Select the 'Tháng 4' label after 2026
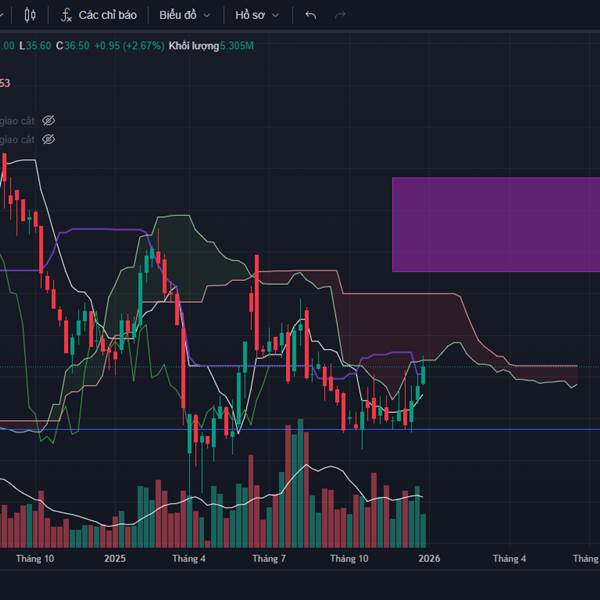Image resolution: width=600 pixels, height=600 pixels. click(x=509, y=559)
